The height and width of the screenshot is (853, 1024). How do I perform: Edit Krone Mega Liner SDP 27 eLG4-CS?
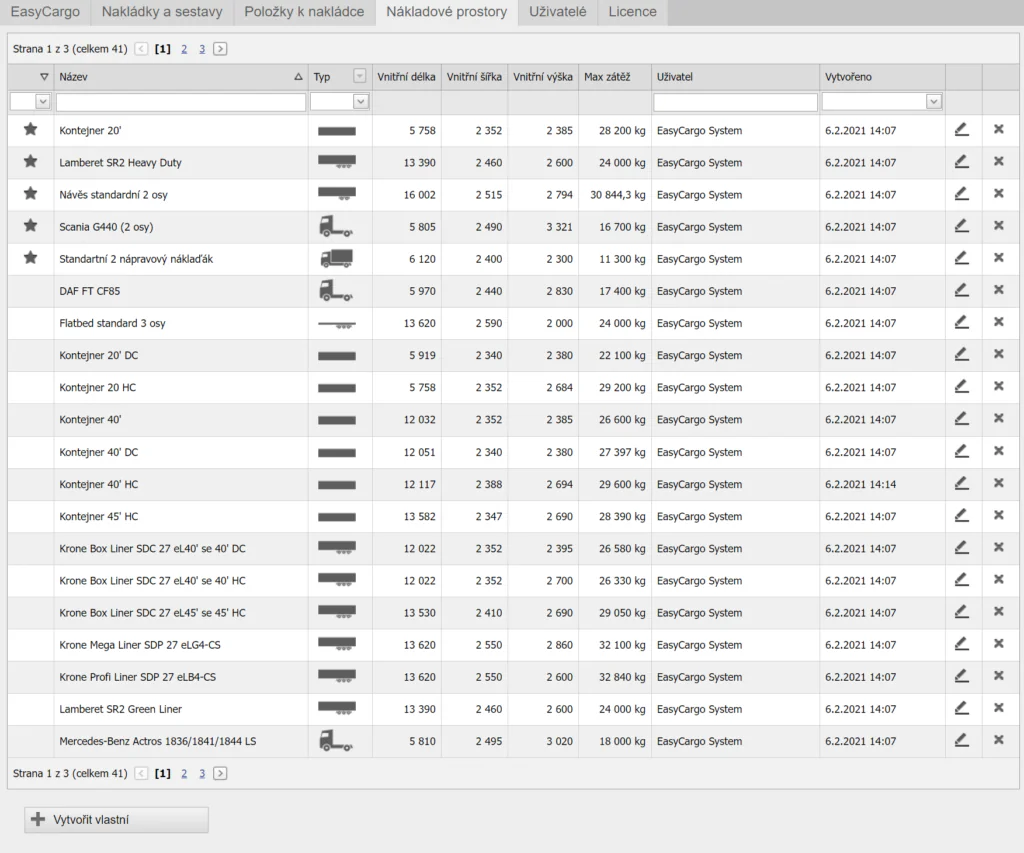pos(961,644)
